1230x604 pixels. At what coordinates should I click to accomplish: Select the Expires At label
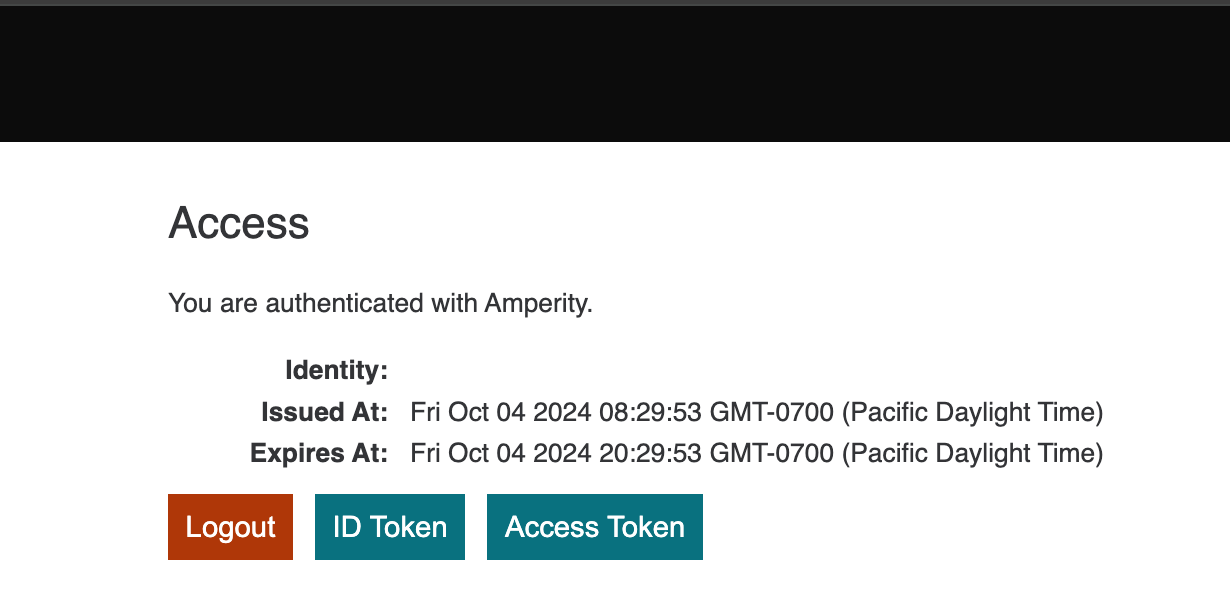(x=318, y=453)
